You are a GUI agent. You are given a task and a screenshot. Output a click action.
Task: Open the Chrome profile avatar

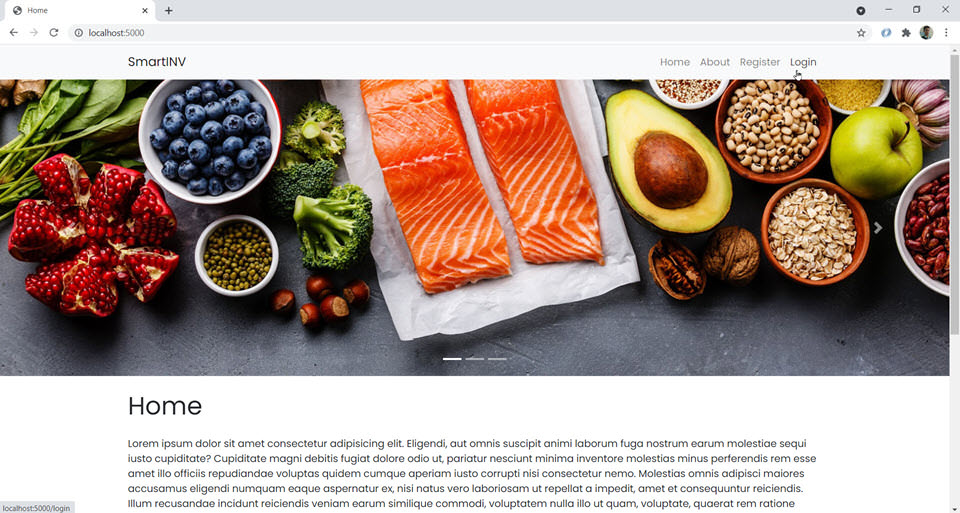click(x=926, y=33)
